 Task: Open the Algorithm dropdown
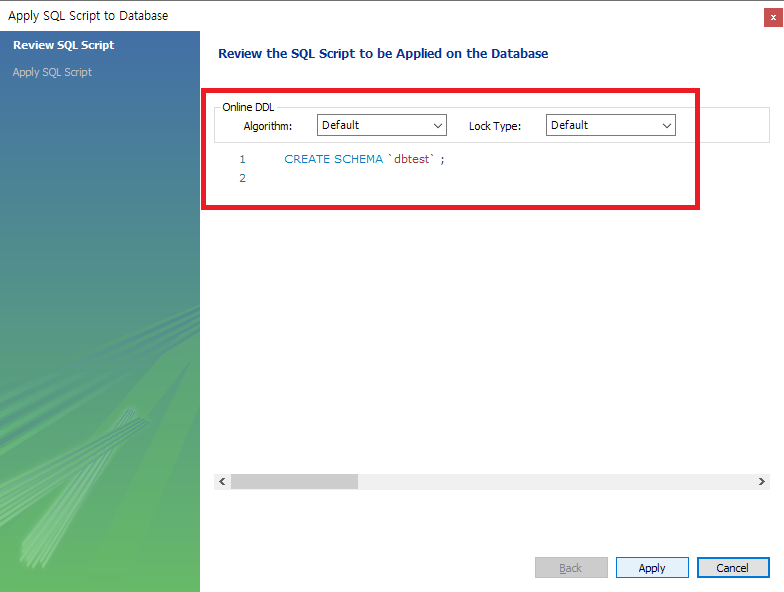[382, 125]
